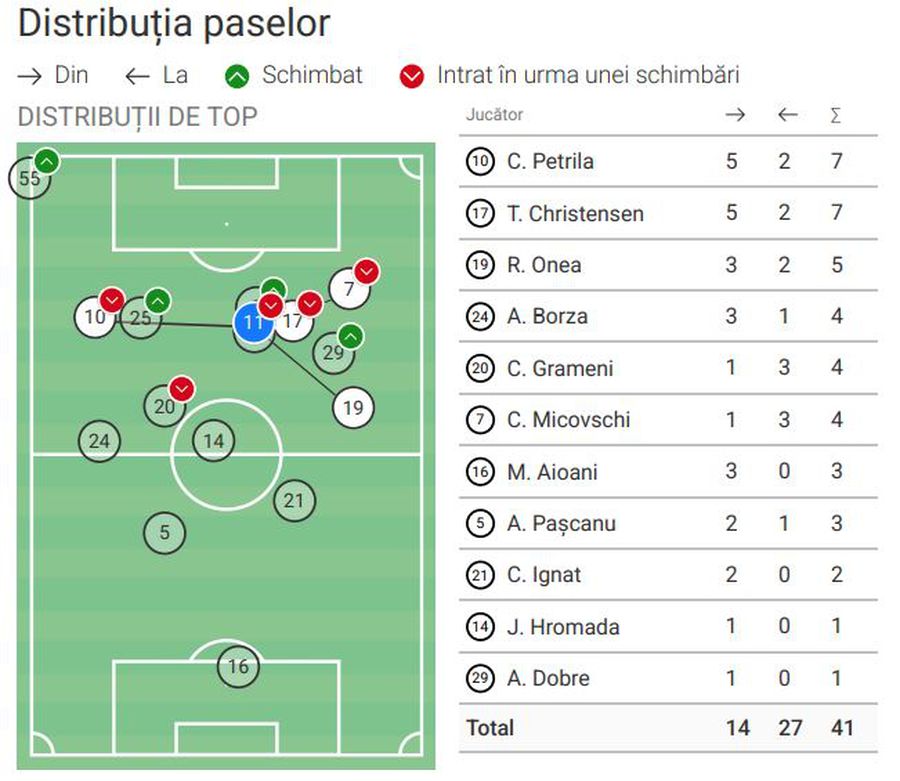Open T. Christensen player row
The width and height of the screenshot is (900, 781).
tap(667, 213)
